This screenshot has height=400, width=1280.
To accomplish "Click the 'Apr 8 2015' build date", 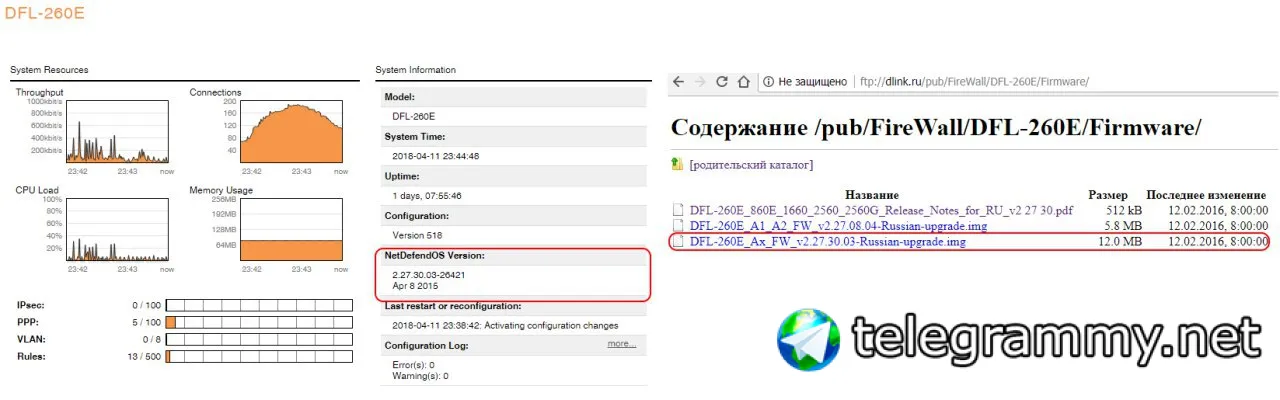I will coord(415,286).
